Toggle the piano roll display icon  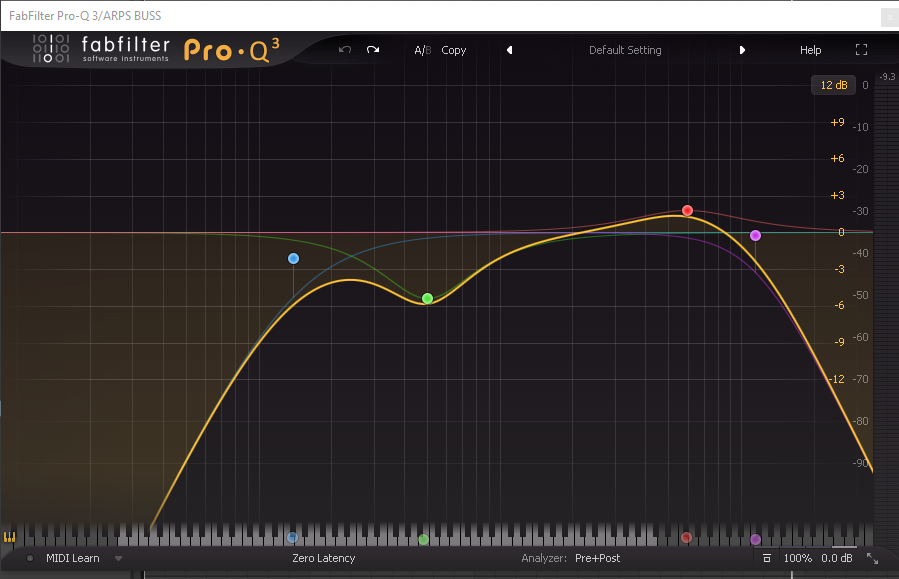click(10, 537)
